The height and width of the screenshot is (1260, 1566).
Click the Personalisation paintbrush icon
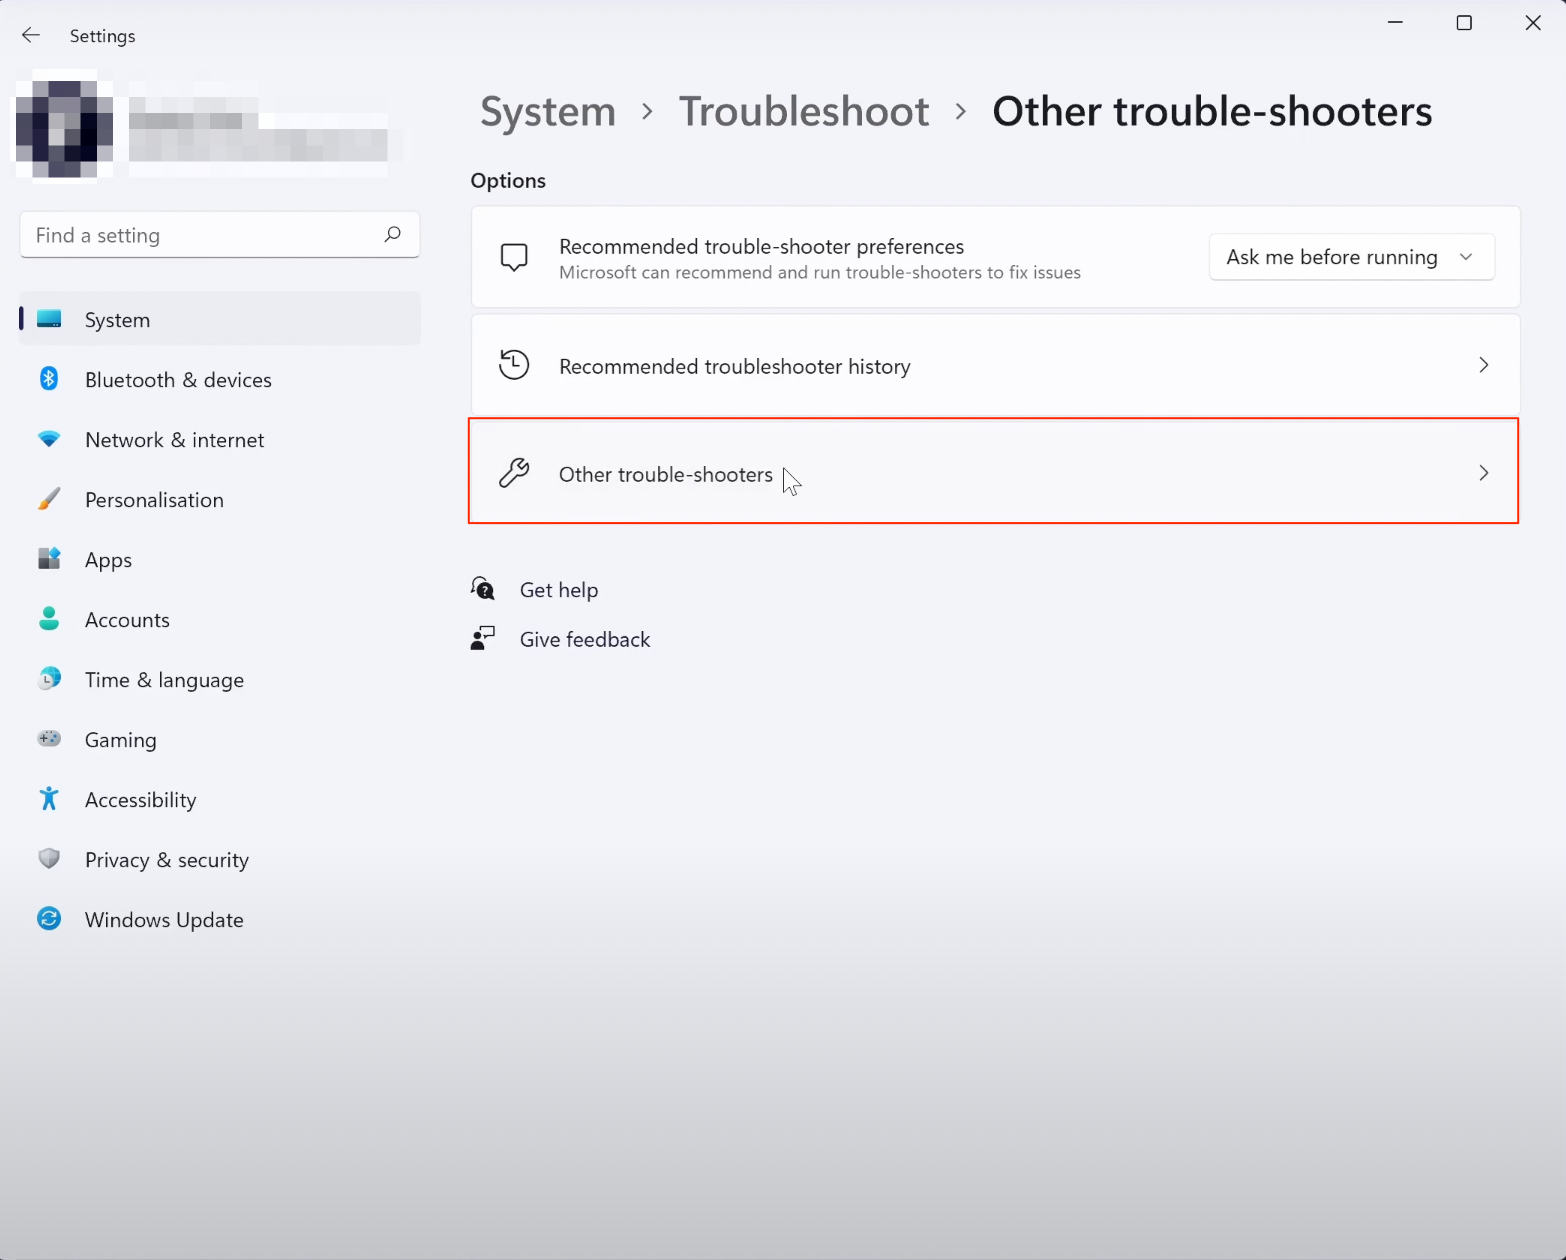point(49,499)
